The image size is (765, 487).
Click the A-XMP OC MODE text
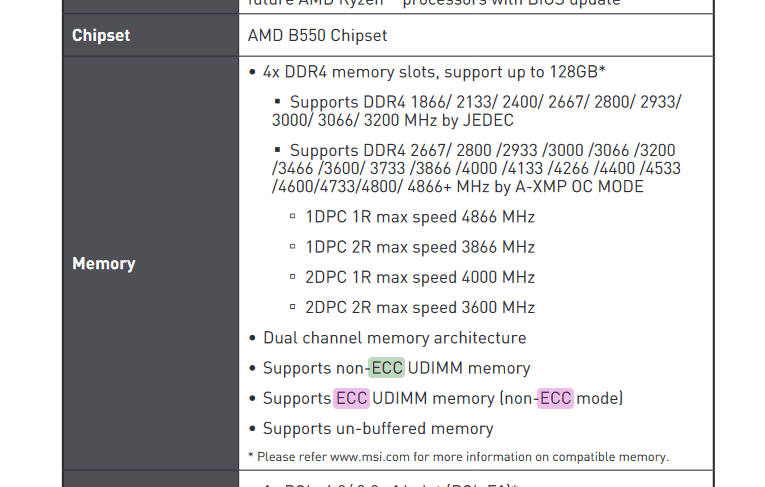(582, 187)
